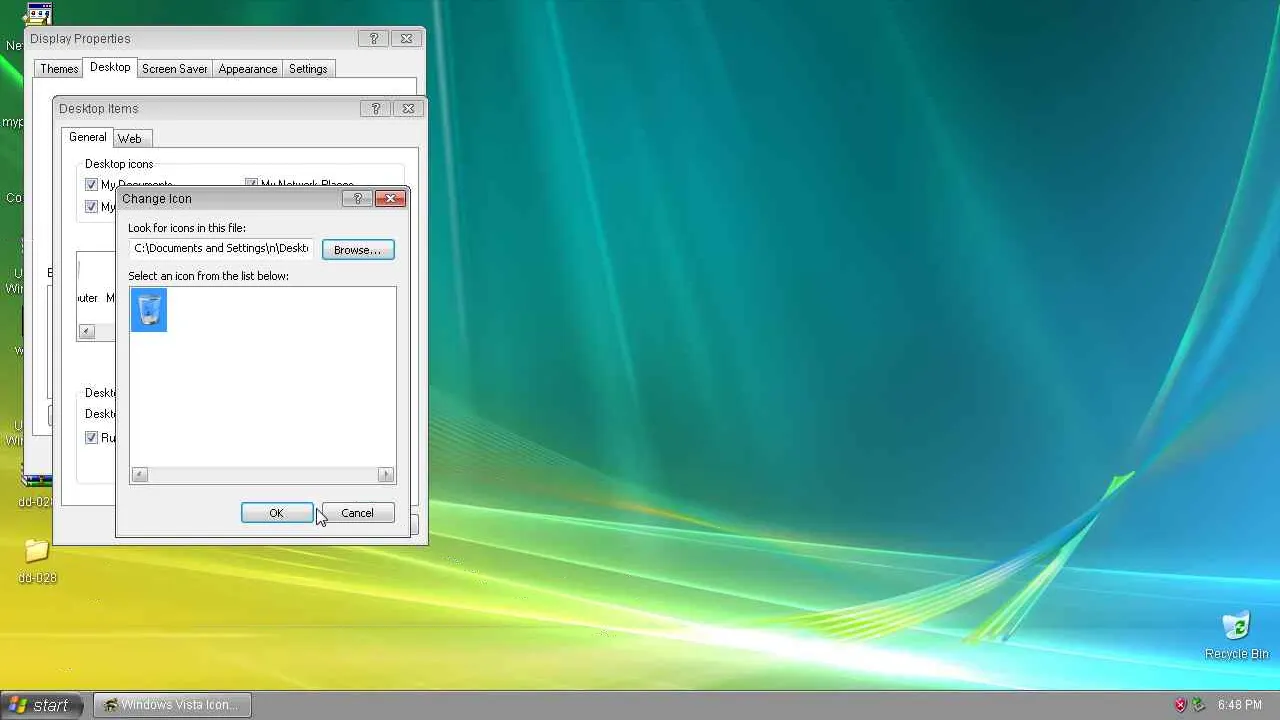Click left scroll arrow in Desktop Items icon list
Screen dimensions: 1280x720
pos(87,331)
